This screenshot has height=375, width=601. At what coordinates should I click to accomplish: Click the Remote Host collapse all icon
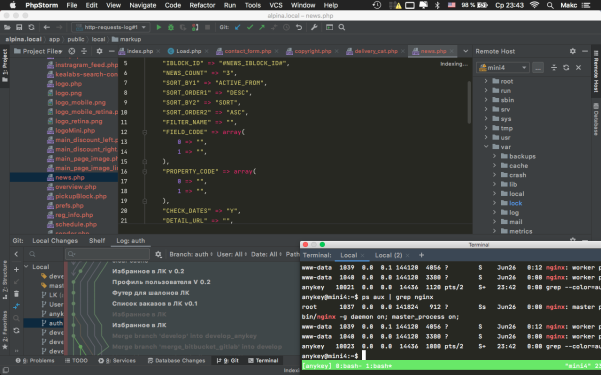click(x=554, y=67)
